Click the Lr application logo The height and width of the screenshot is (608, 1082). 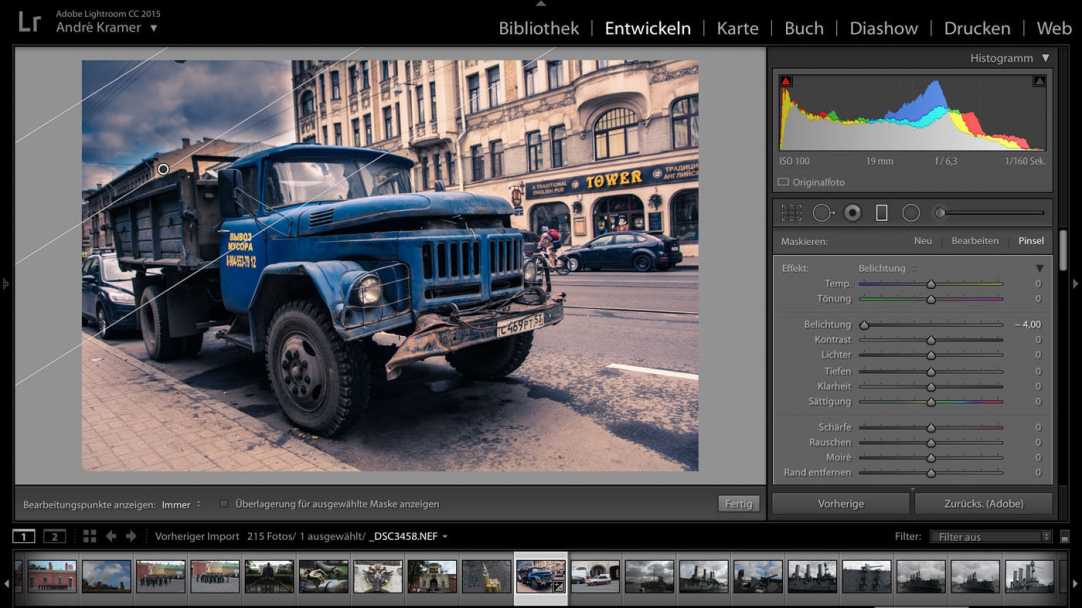pyautogui.click(x=29, y=21)
